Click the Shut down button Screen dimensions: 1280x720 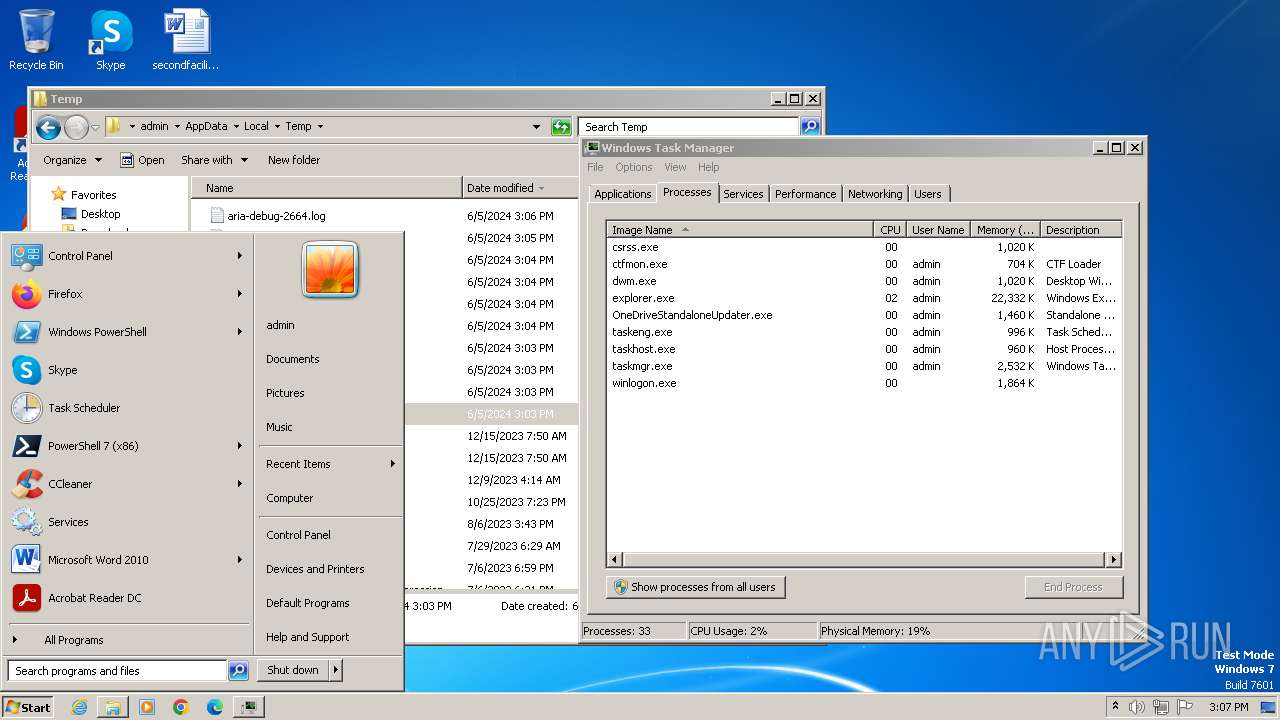tap(292, 670)
